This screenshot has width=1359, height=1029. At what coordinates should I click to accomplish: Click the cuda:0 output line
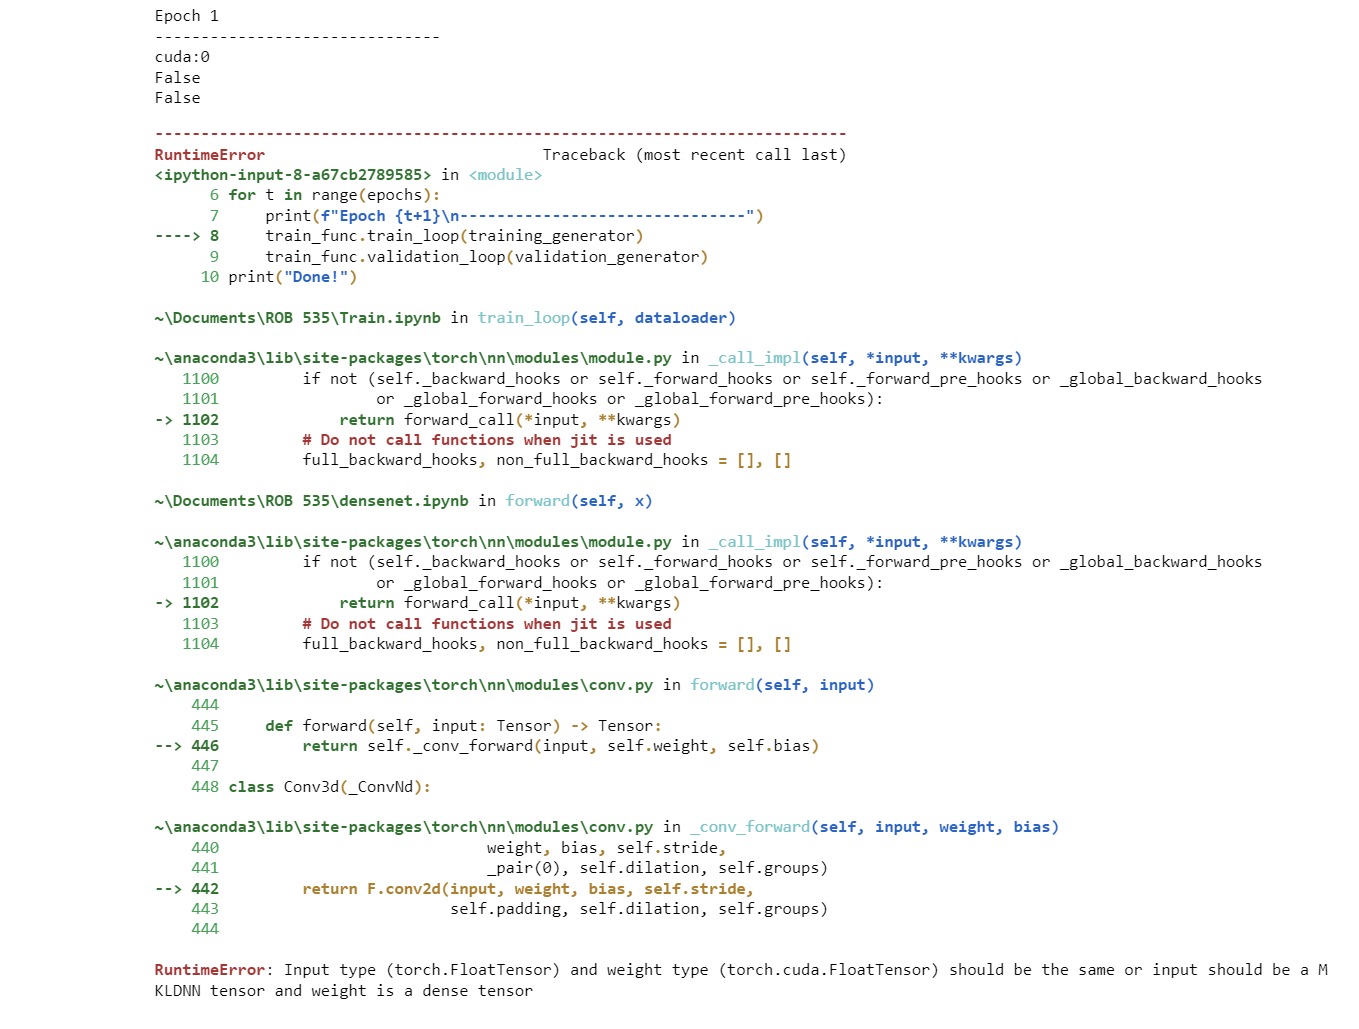point(182,57)
